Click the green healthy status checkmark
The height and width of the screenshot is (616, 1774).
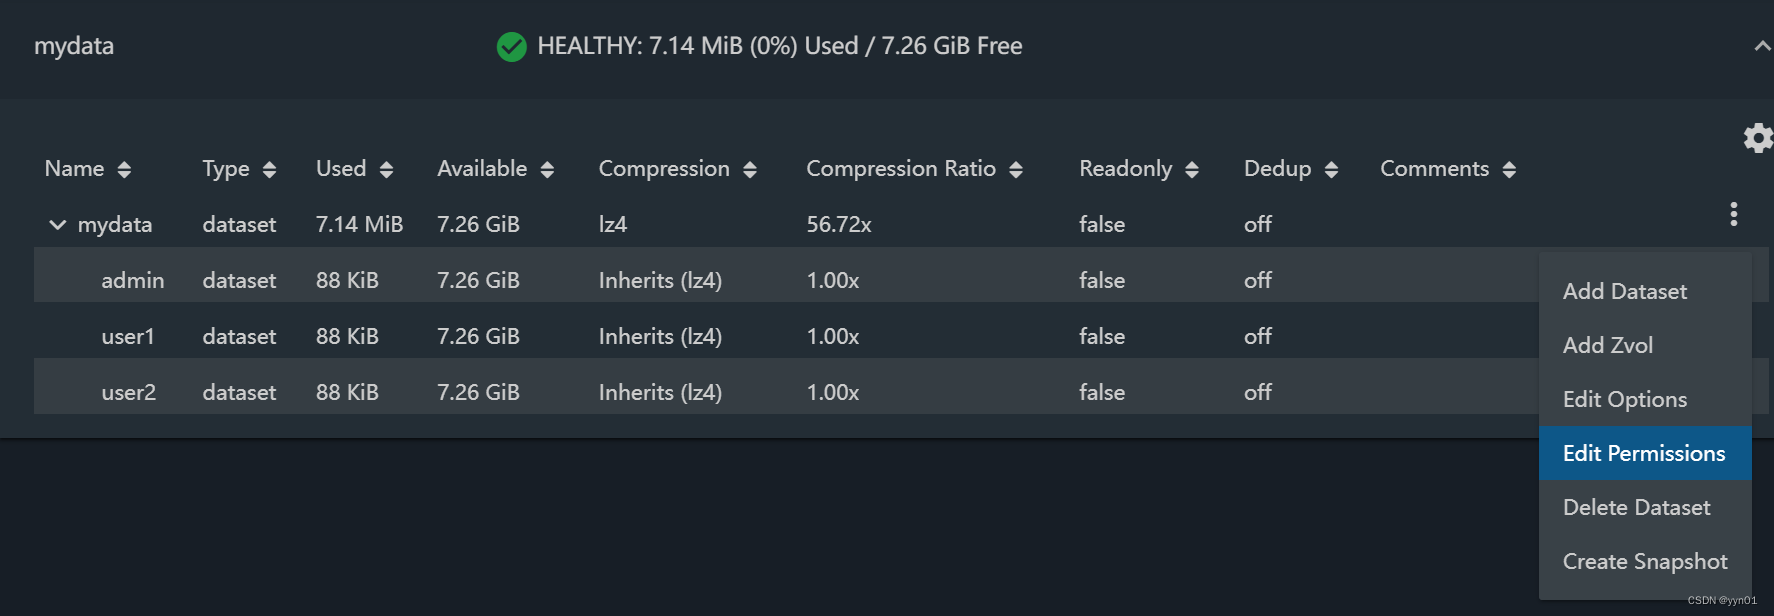coord(511,47)
